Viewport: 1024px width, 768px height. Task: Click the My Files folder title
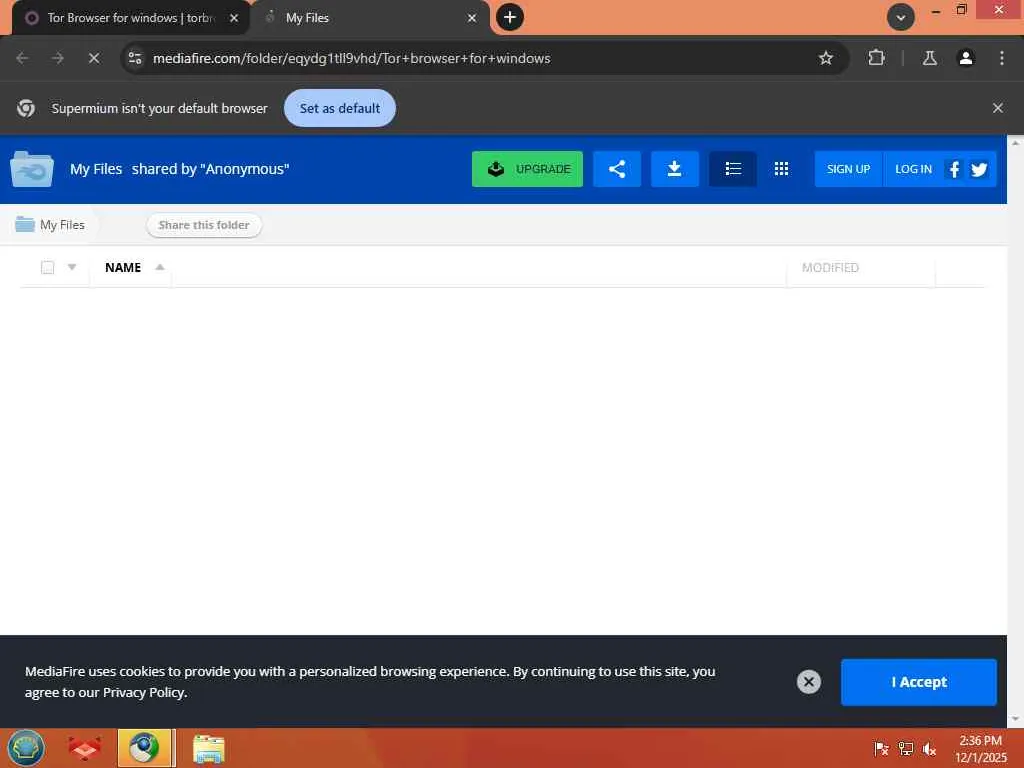(96, 169)
